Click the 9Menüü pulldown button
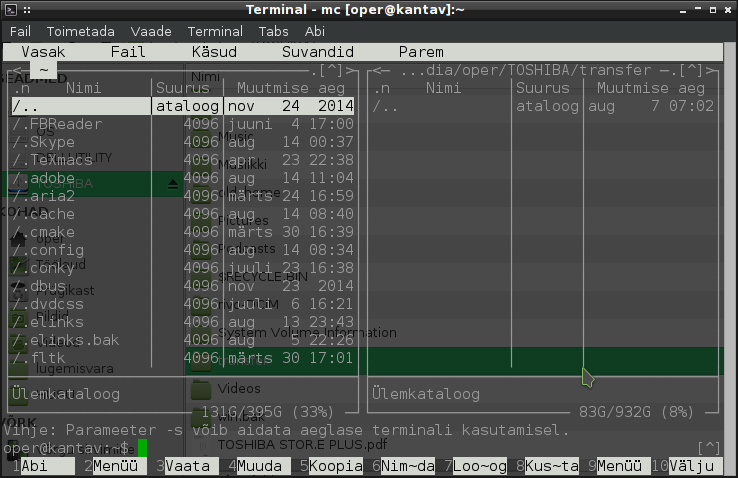The image size is (738, 478). 620,466
